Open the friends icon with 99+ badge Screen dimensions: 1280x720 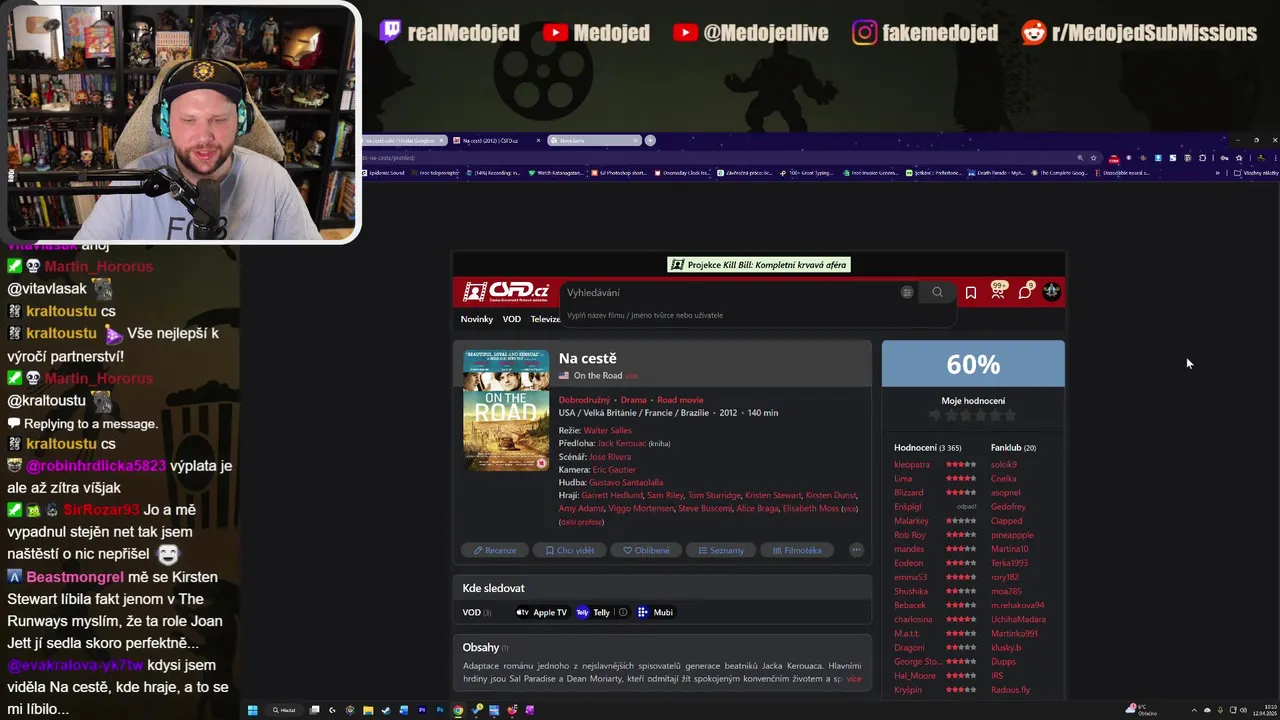click(998, 290)
